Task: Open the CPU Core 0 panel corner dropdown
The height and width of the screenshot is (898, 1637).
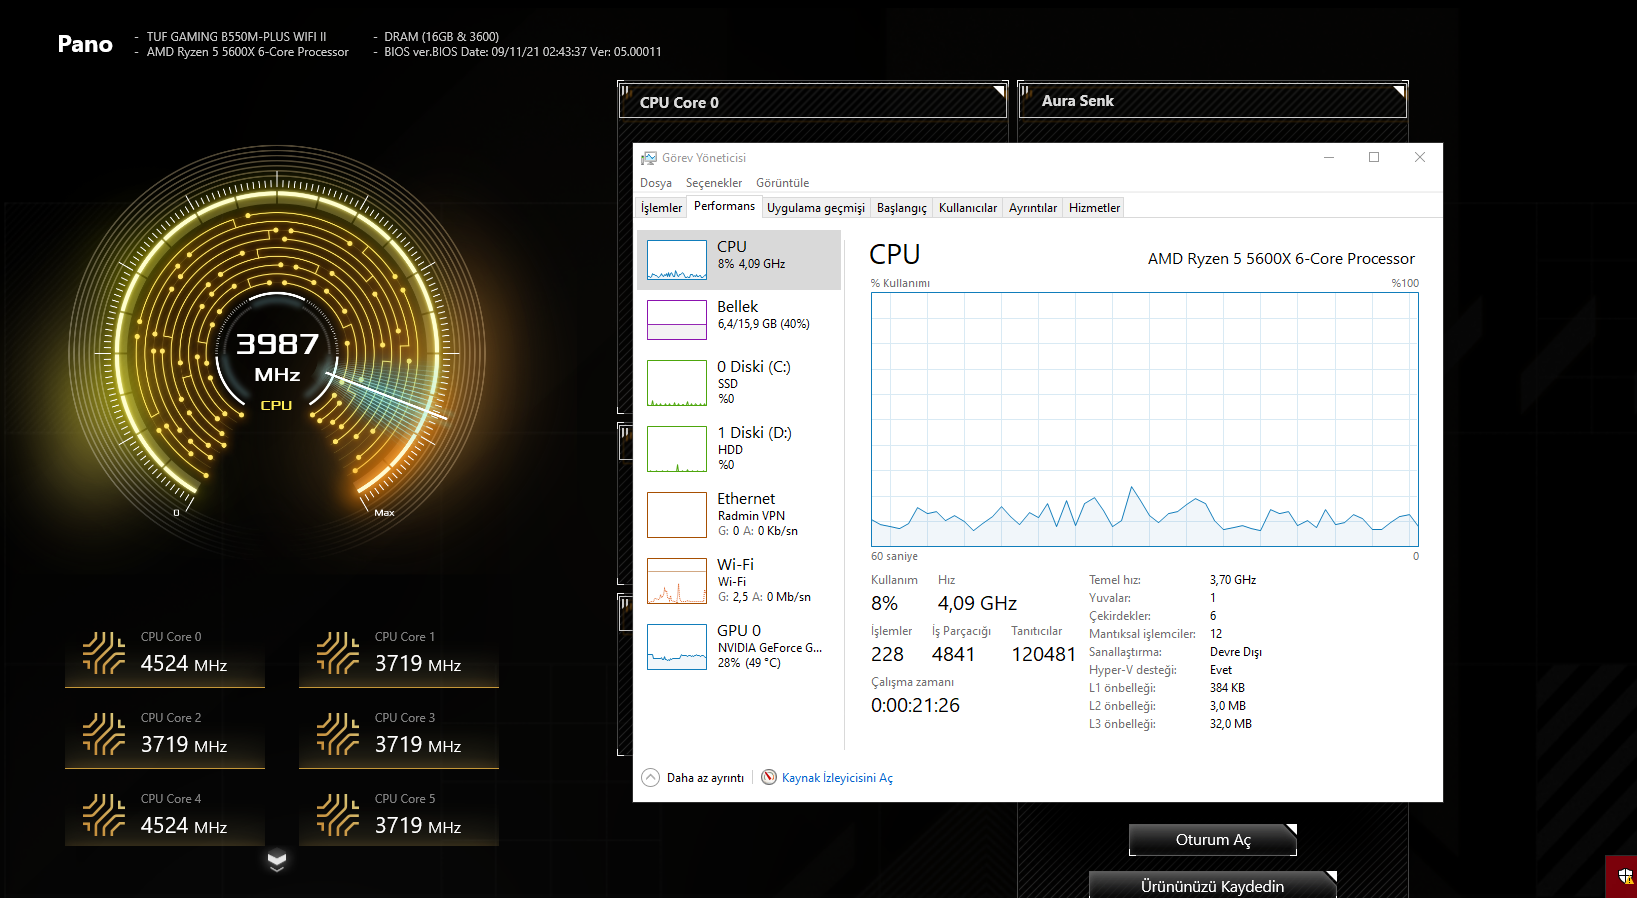Action: click(x=999, y=91)
